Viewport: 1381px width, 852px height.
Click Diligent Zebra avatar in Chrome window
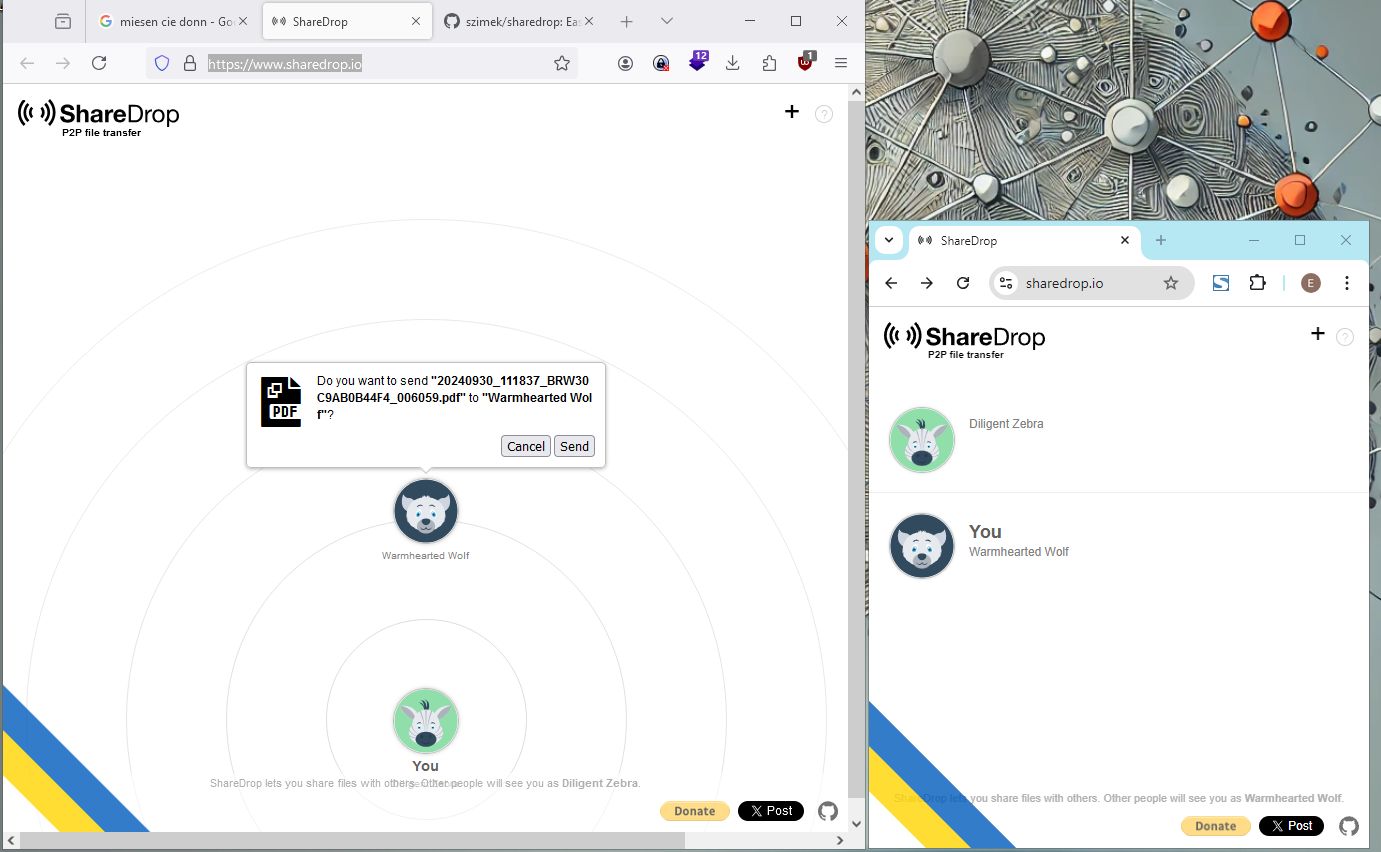coord(922,440)
